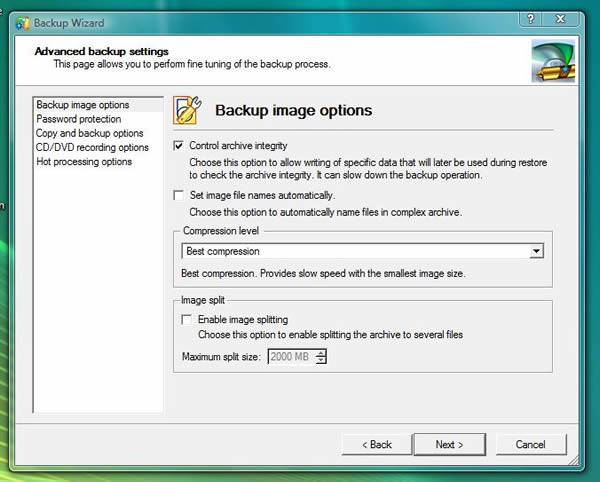The width and height of the screenshot is (600, 482).
Task: Uncheck Control archive integrity
Action: pos(178,146)
